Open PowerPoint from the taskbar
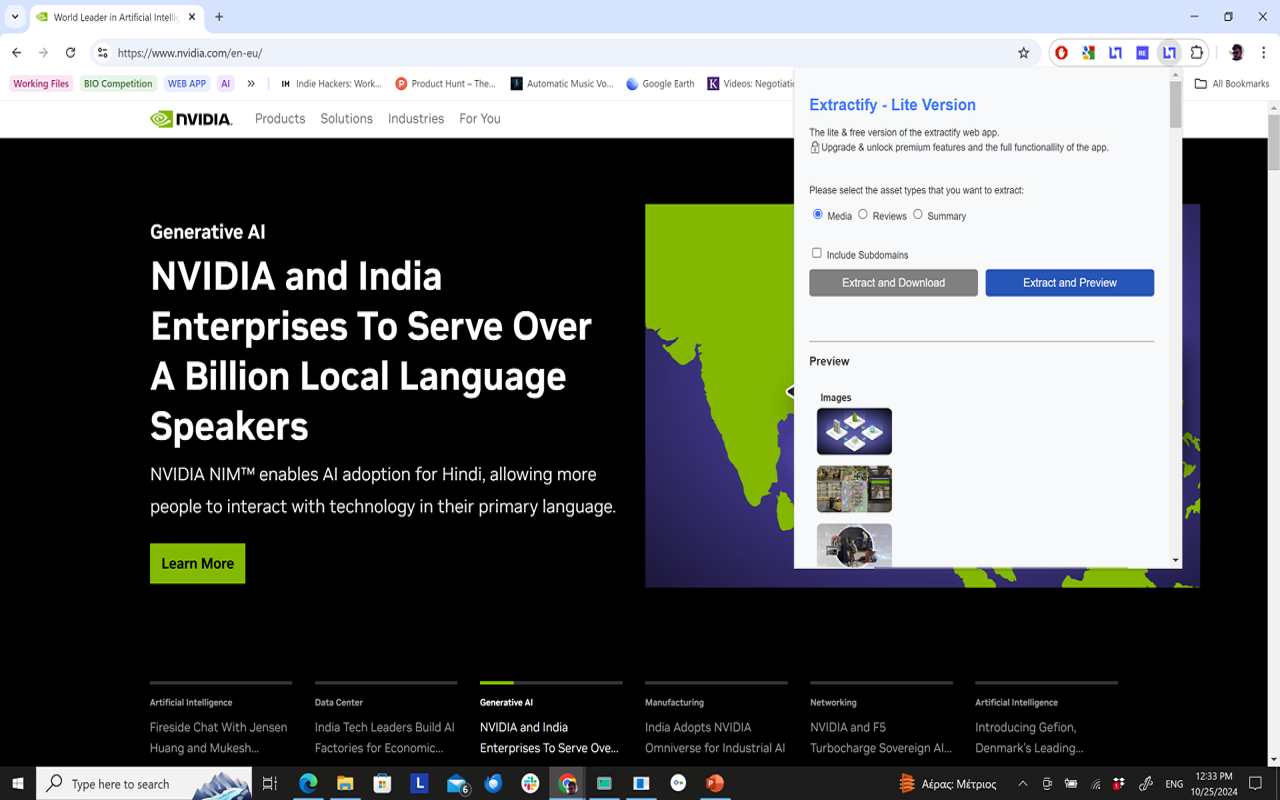 click(715, 784)
